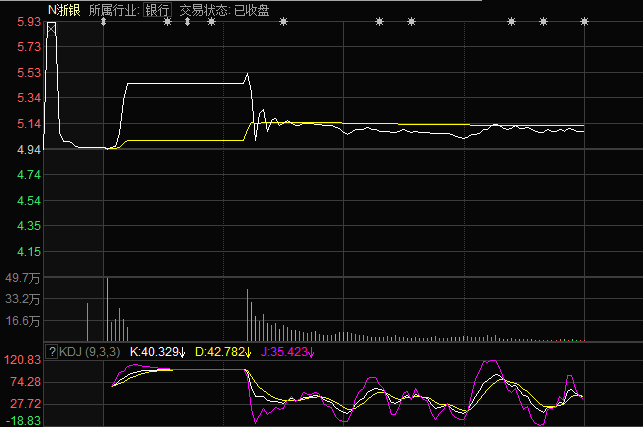Click the leftmost diamond marker on the top timeline
The image size is (643, 427).
(103, 22)
